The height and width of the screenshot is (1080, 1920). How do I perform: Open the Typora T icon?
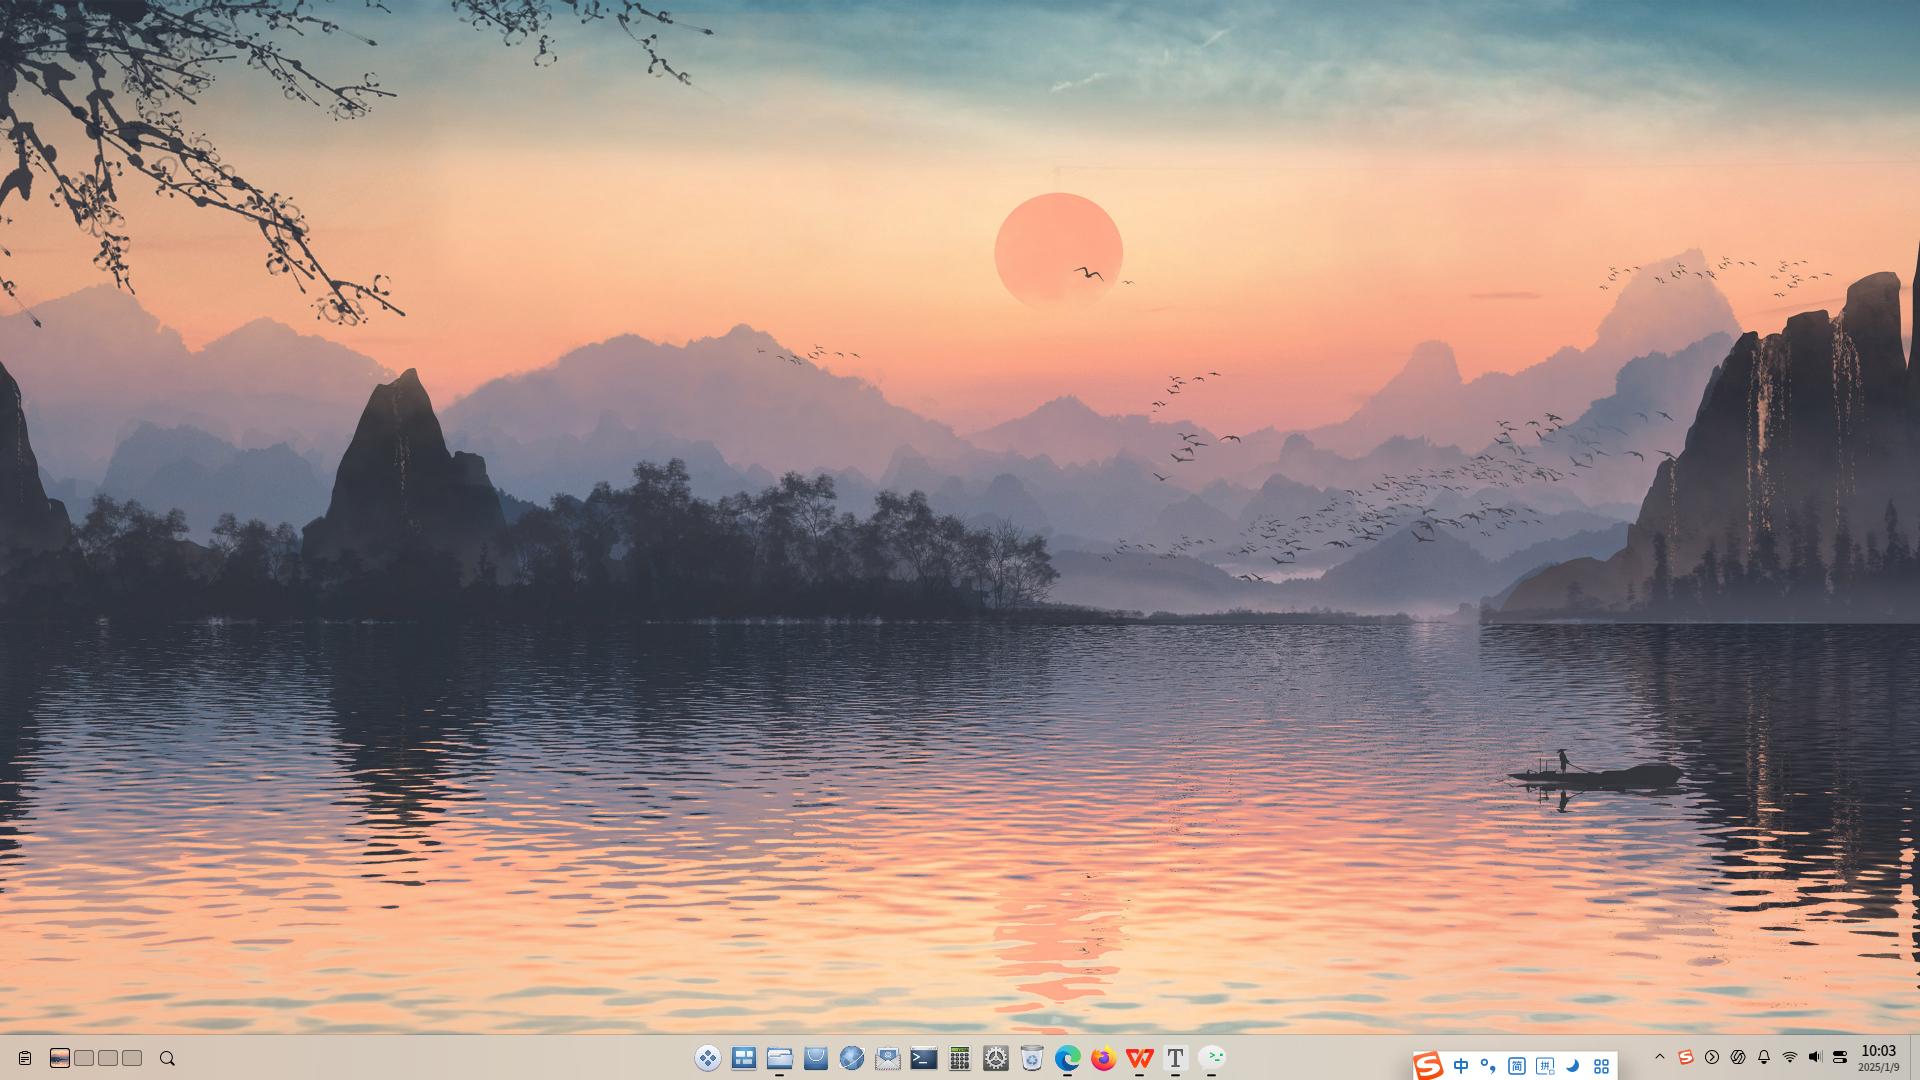pos(1176,1058)
